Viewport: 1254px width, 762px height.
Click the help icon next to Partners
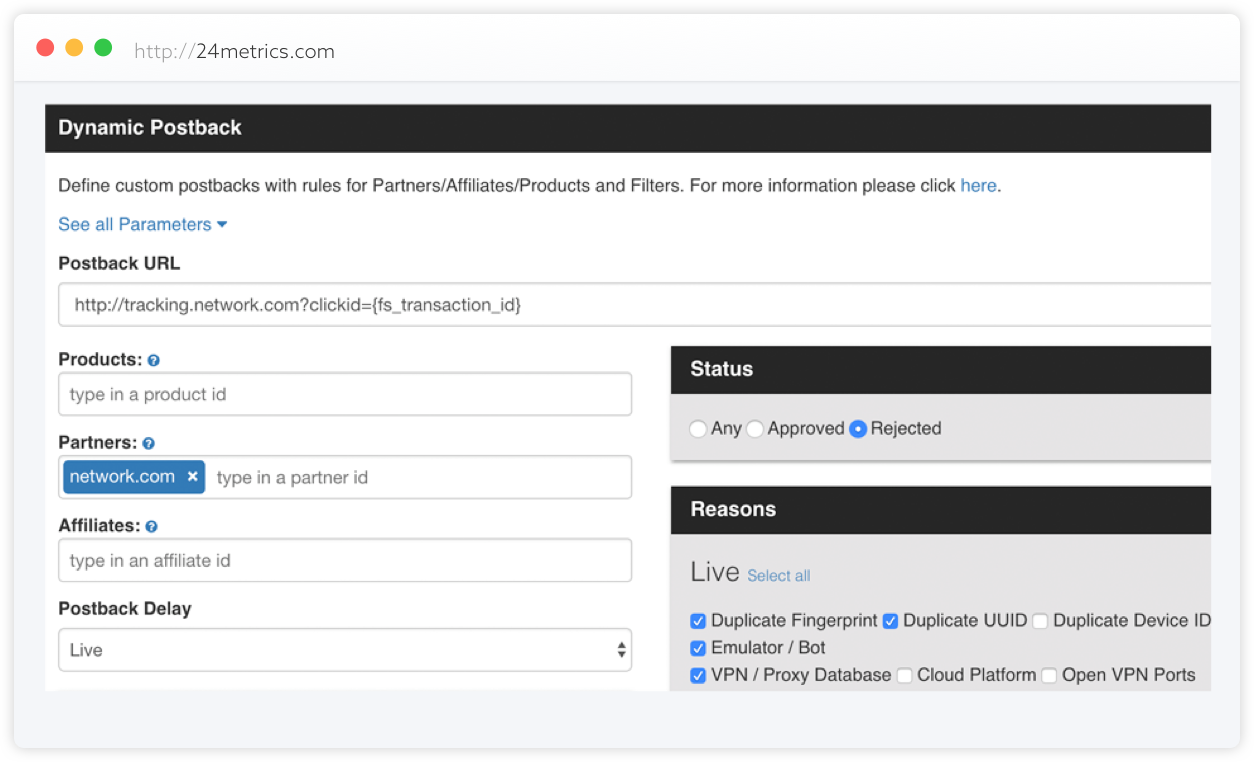pos(149,443)
